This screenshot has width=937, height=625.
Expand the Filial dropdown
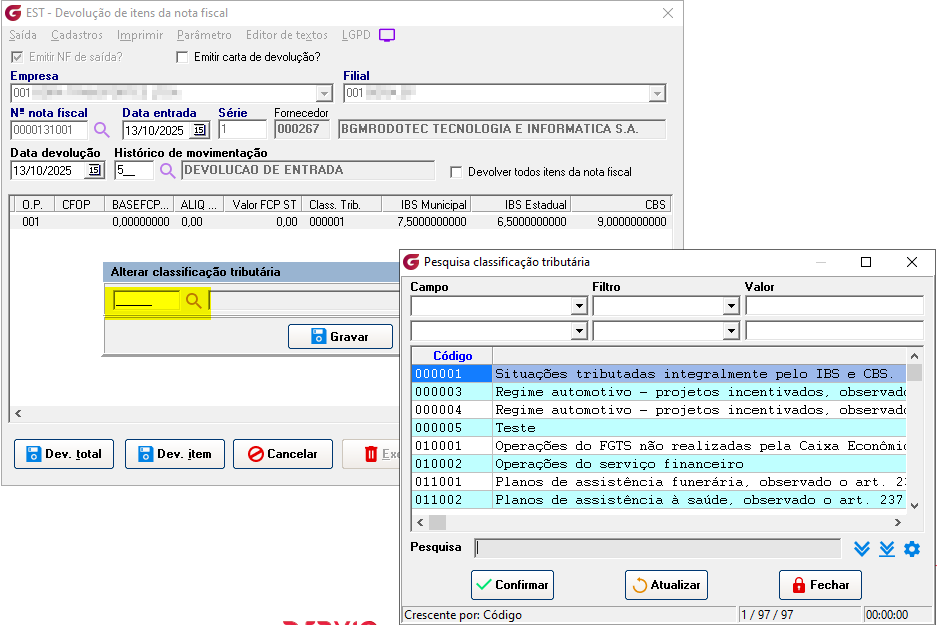(x=657, y=94)
